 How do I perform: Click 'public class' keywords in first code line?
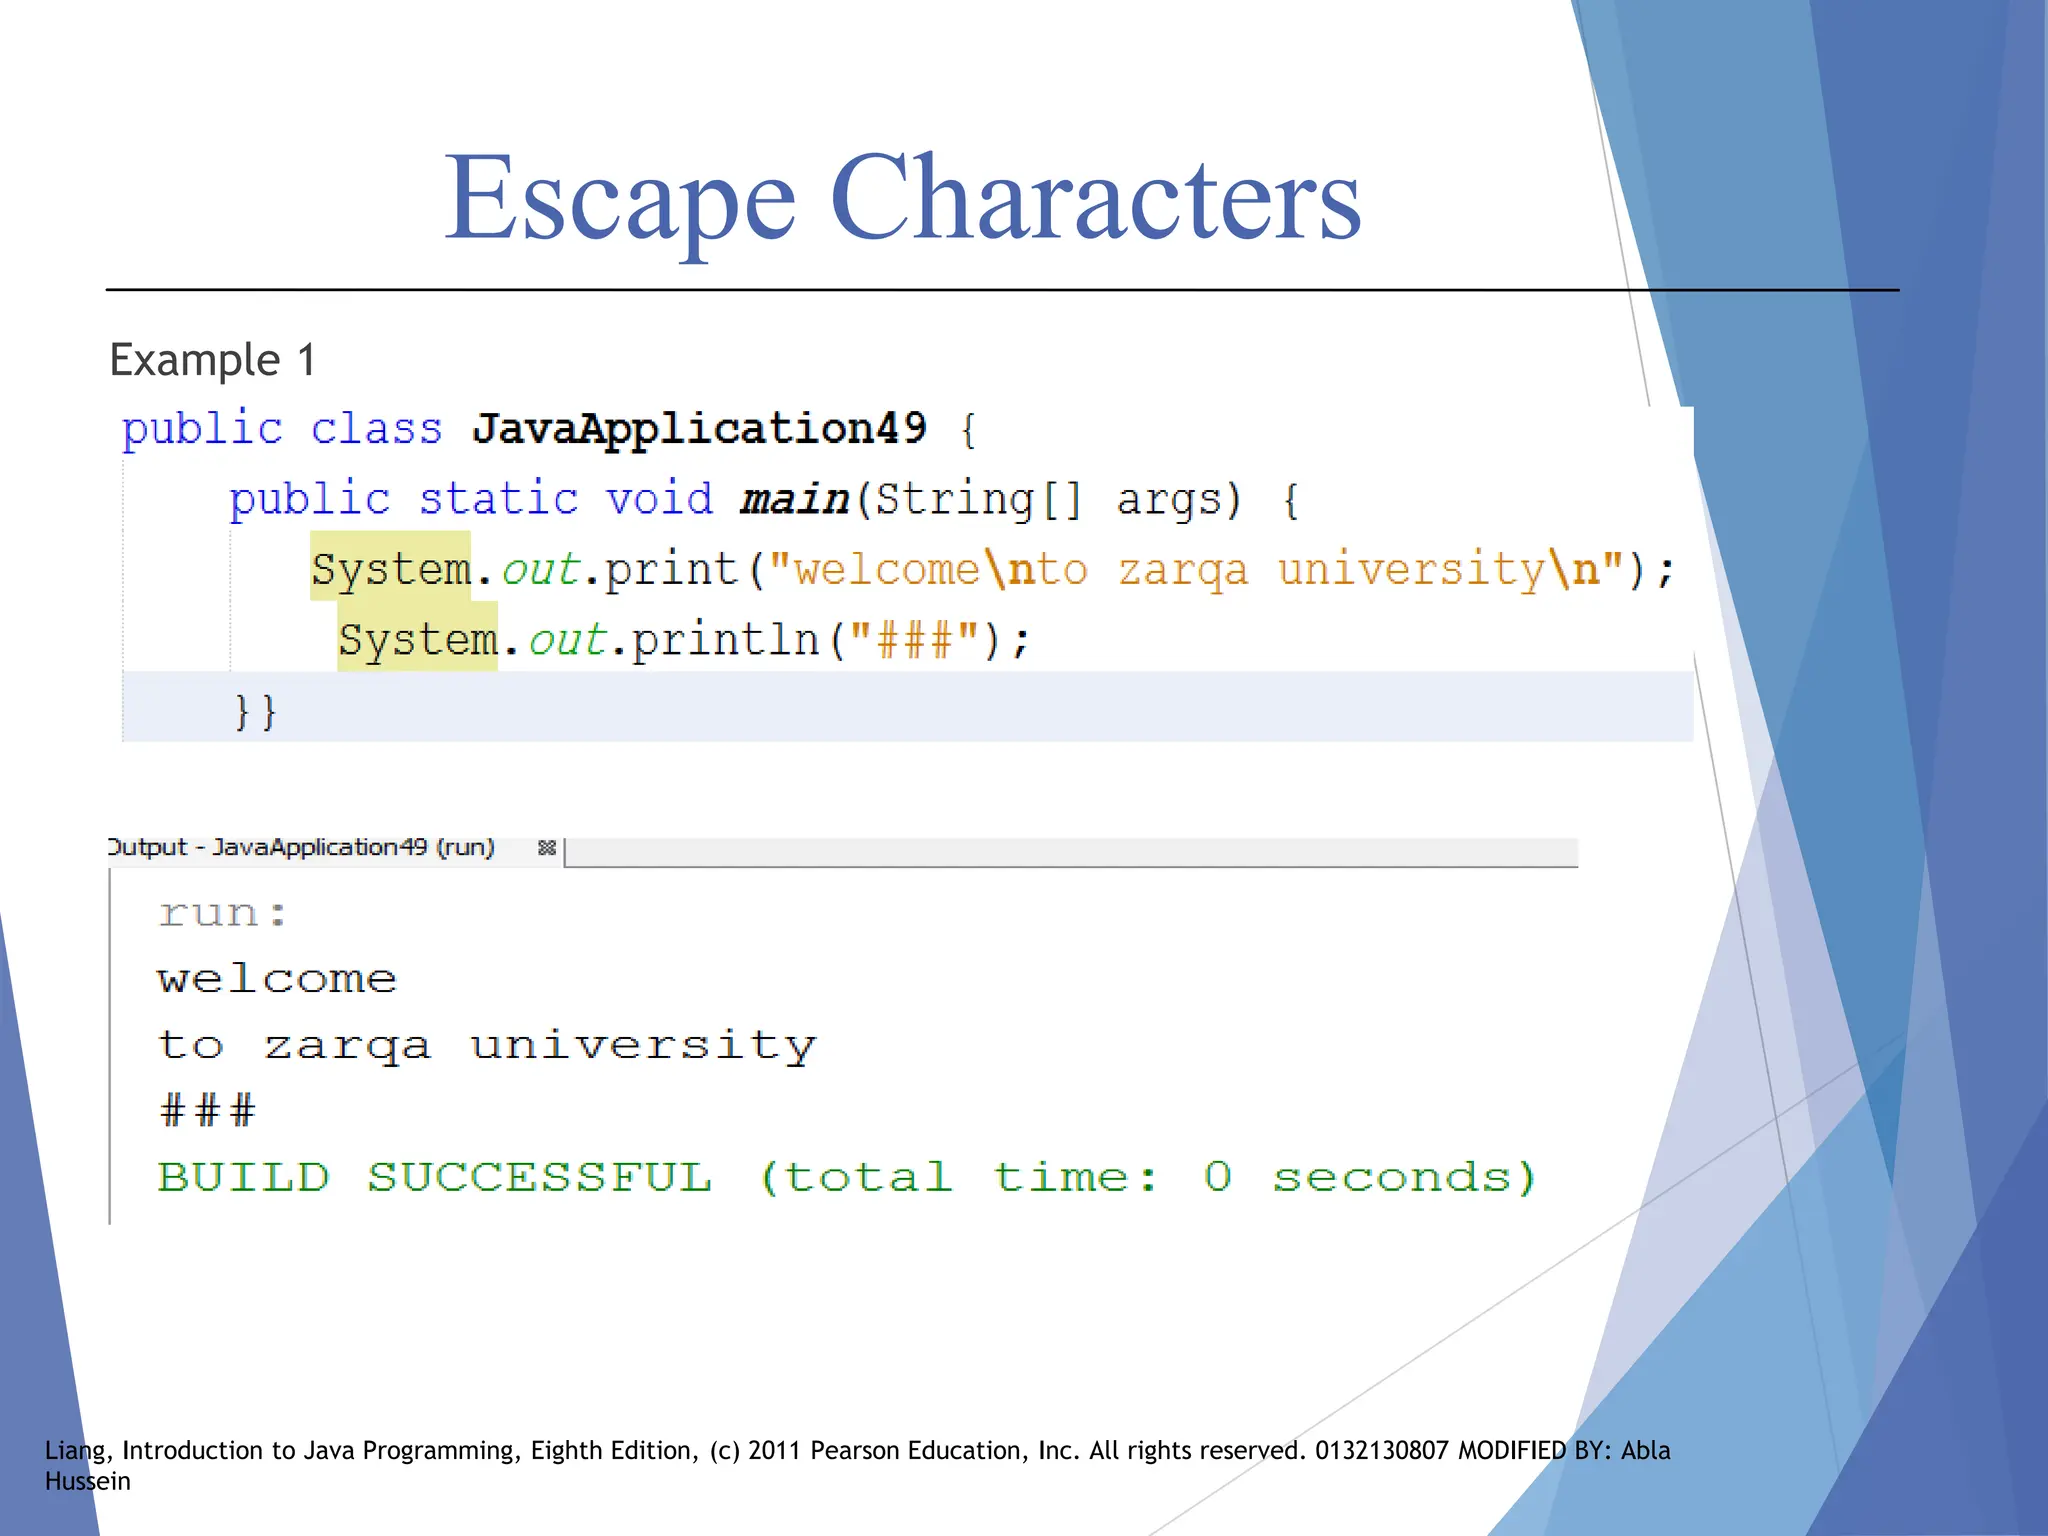point(282,430)
